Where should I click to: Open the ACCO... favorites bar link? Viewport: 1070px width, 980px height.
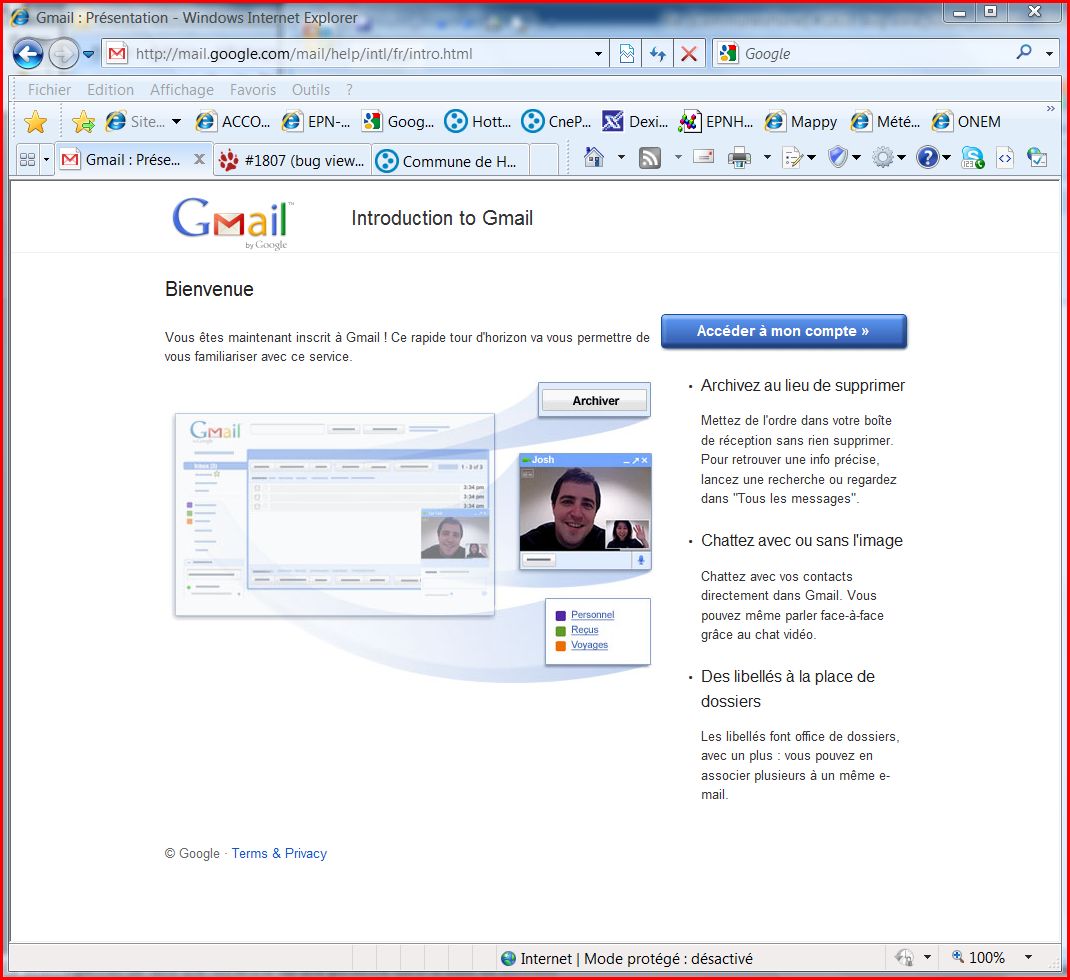233,122
